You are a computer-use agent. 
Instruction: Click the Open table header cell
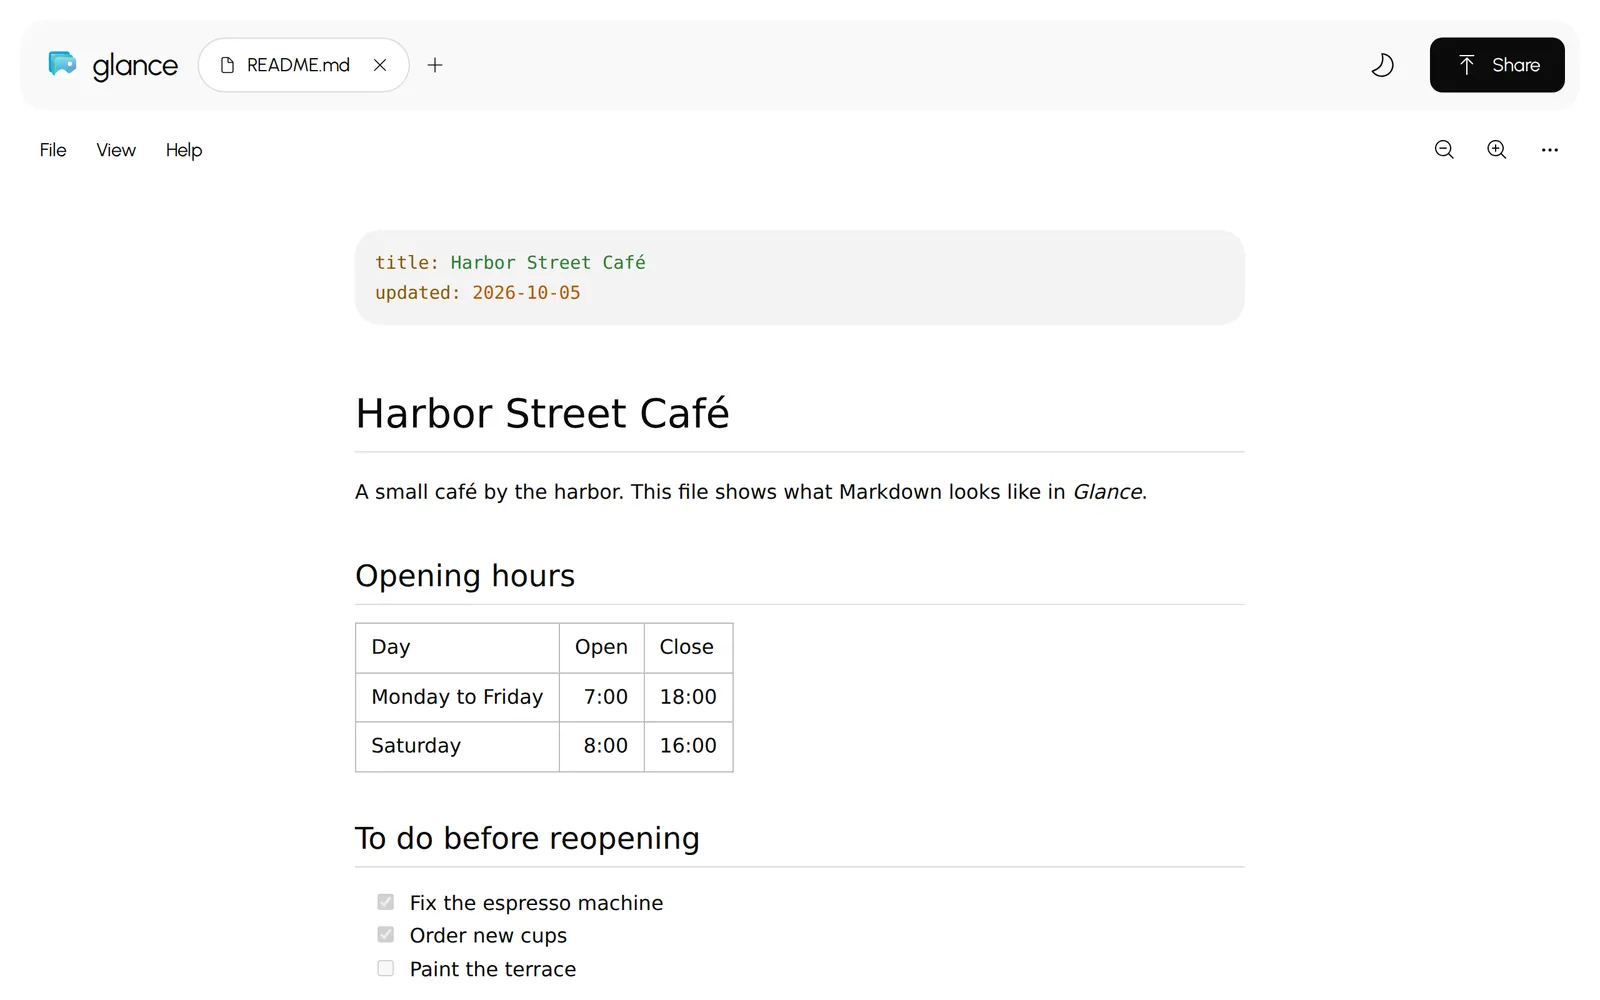(x=601, y=647)
